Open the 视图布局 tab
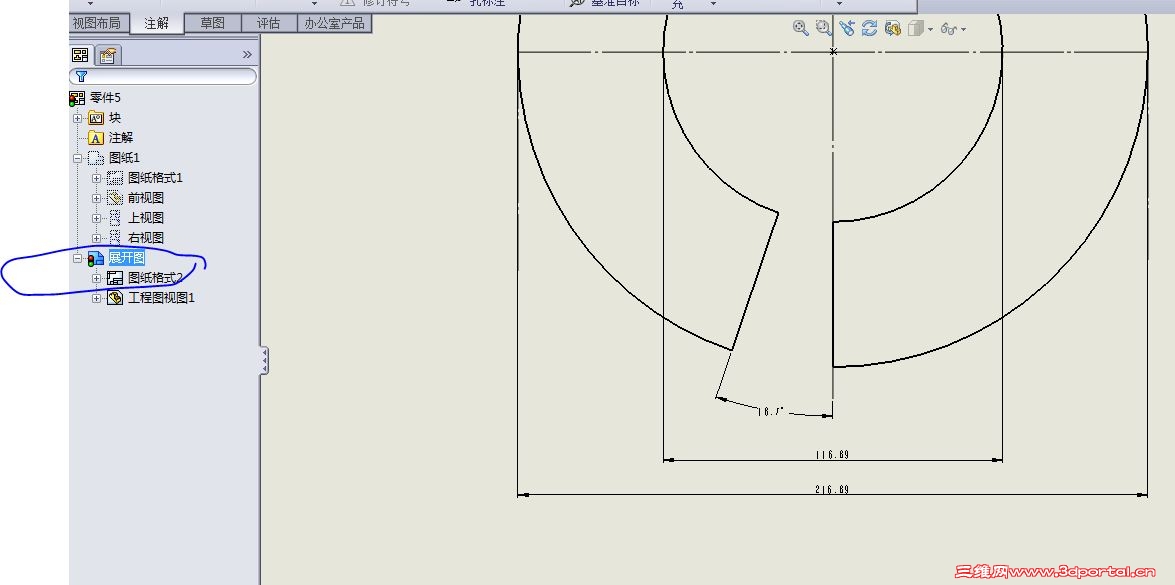This screenshot has width=1175, height=585. (97, 23)
